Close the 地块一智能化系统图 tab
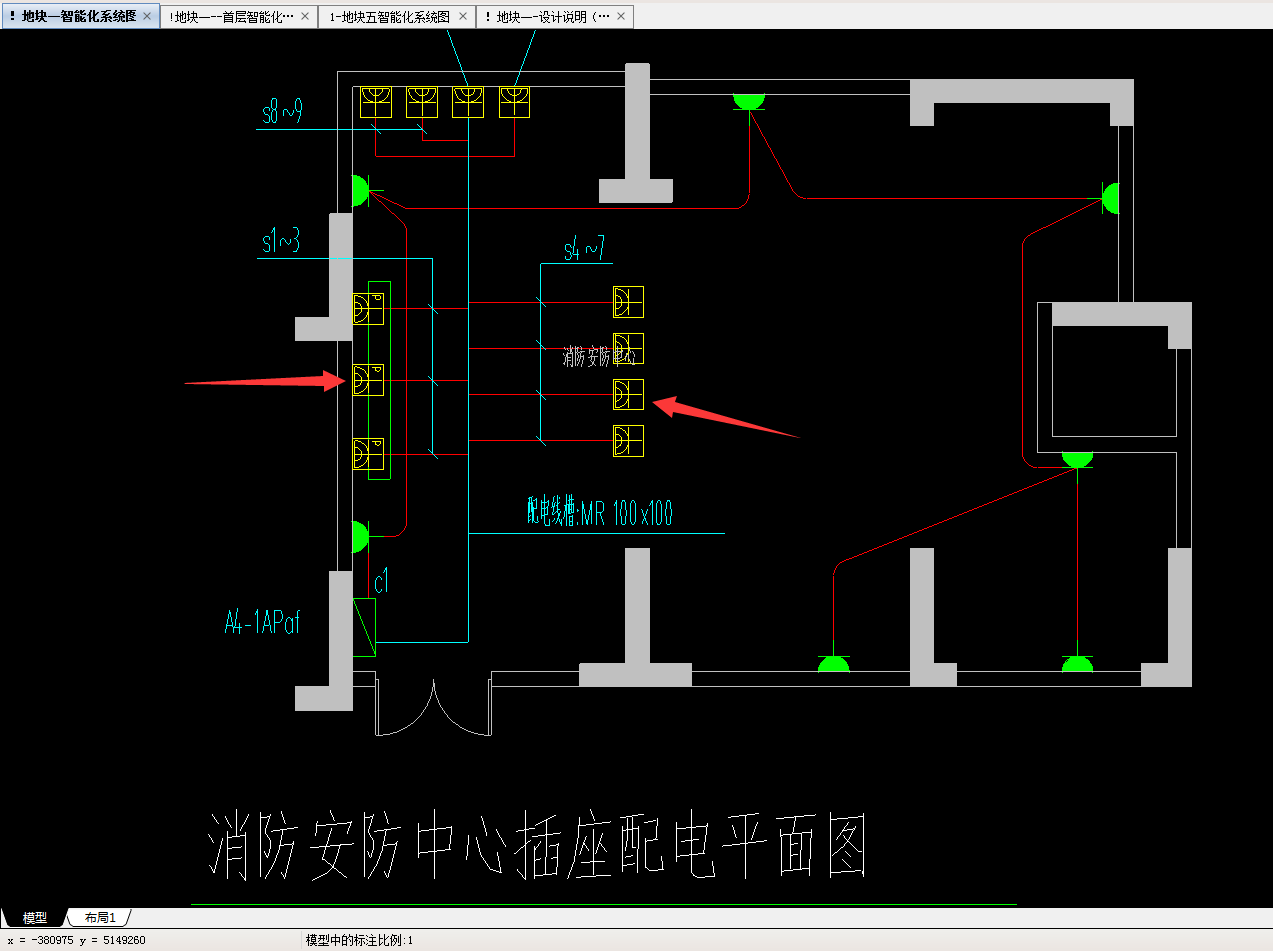Viewport: 1273px width, 951px height. pyautogui.click(x=147, y=16)
